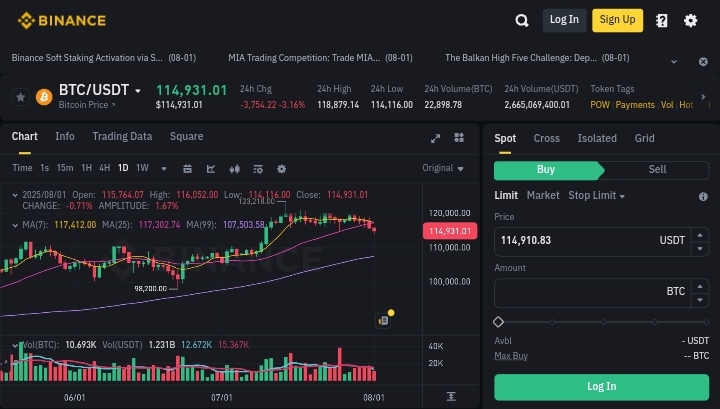
Task: Choose the Limit order type
Action: pos(506,196)
